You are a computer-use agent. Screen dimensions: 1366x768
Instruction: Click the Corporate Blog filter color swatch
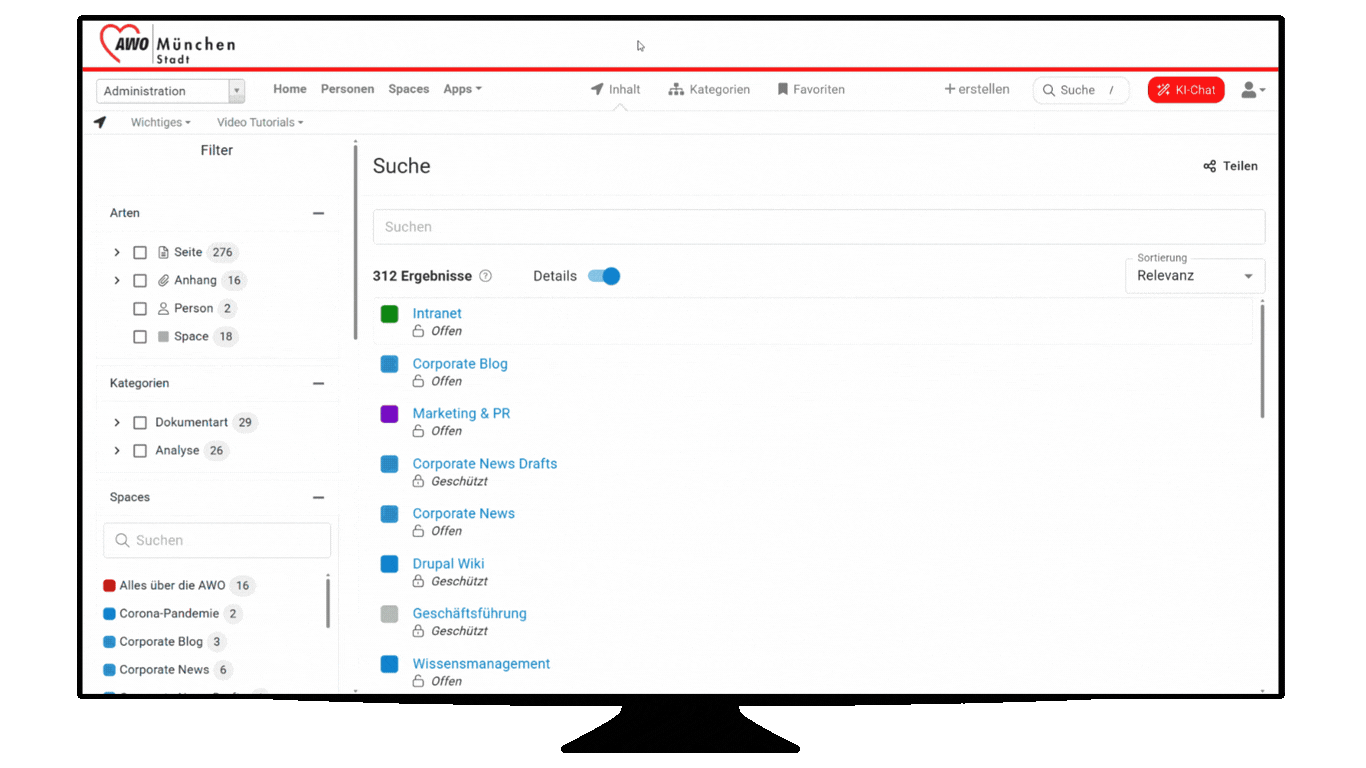point(110,642)
